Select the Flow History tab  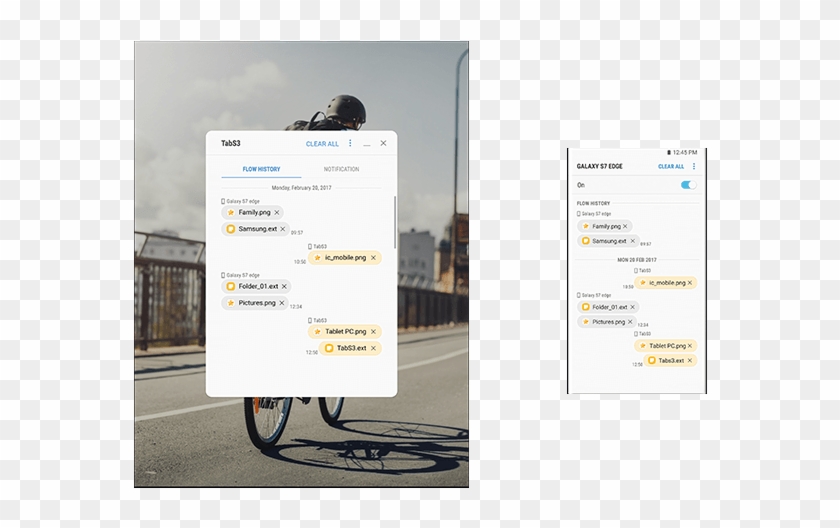tap(261, 169)
